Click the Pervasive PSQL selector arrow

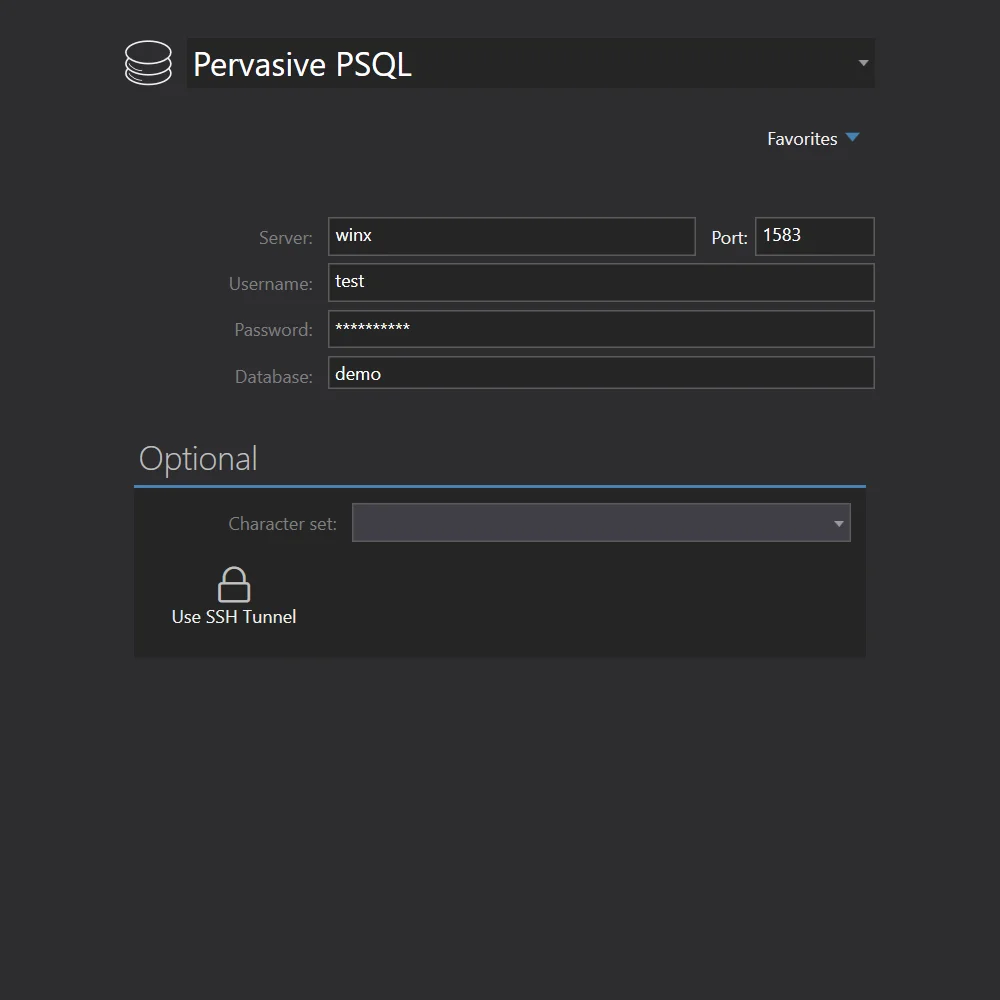click(862, 62)
